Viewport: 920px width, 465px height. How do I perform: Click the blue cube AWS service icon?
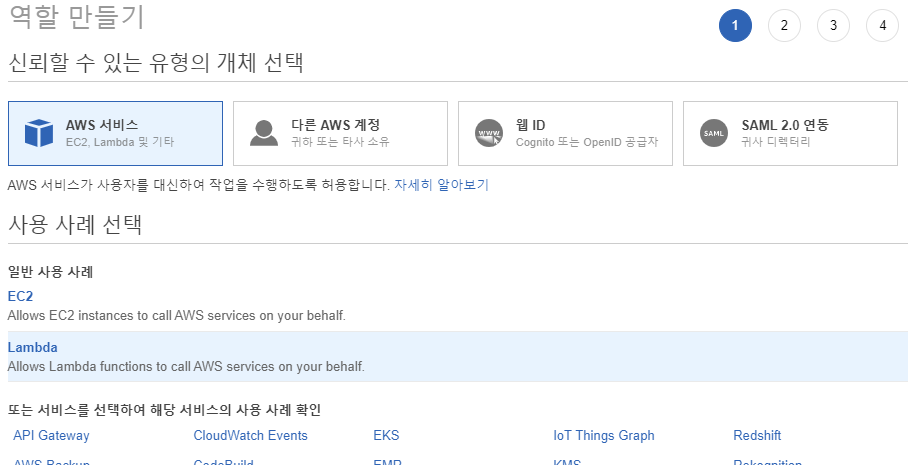click(x=39, y=133)
